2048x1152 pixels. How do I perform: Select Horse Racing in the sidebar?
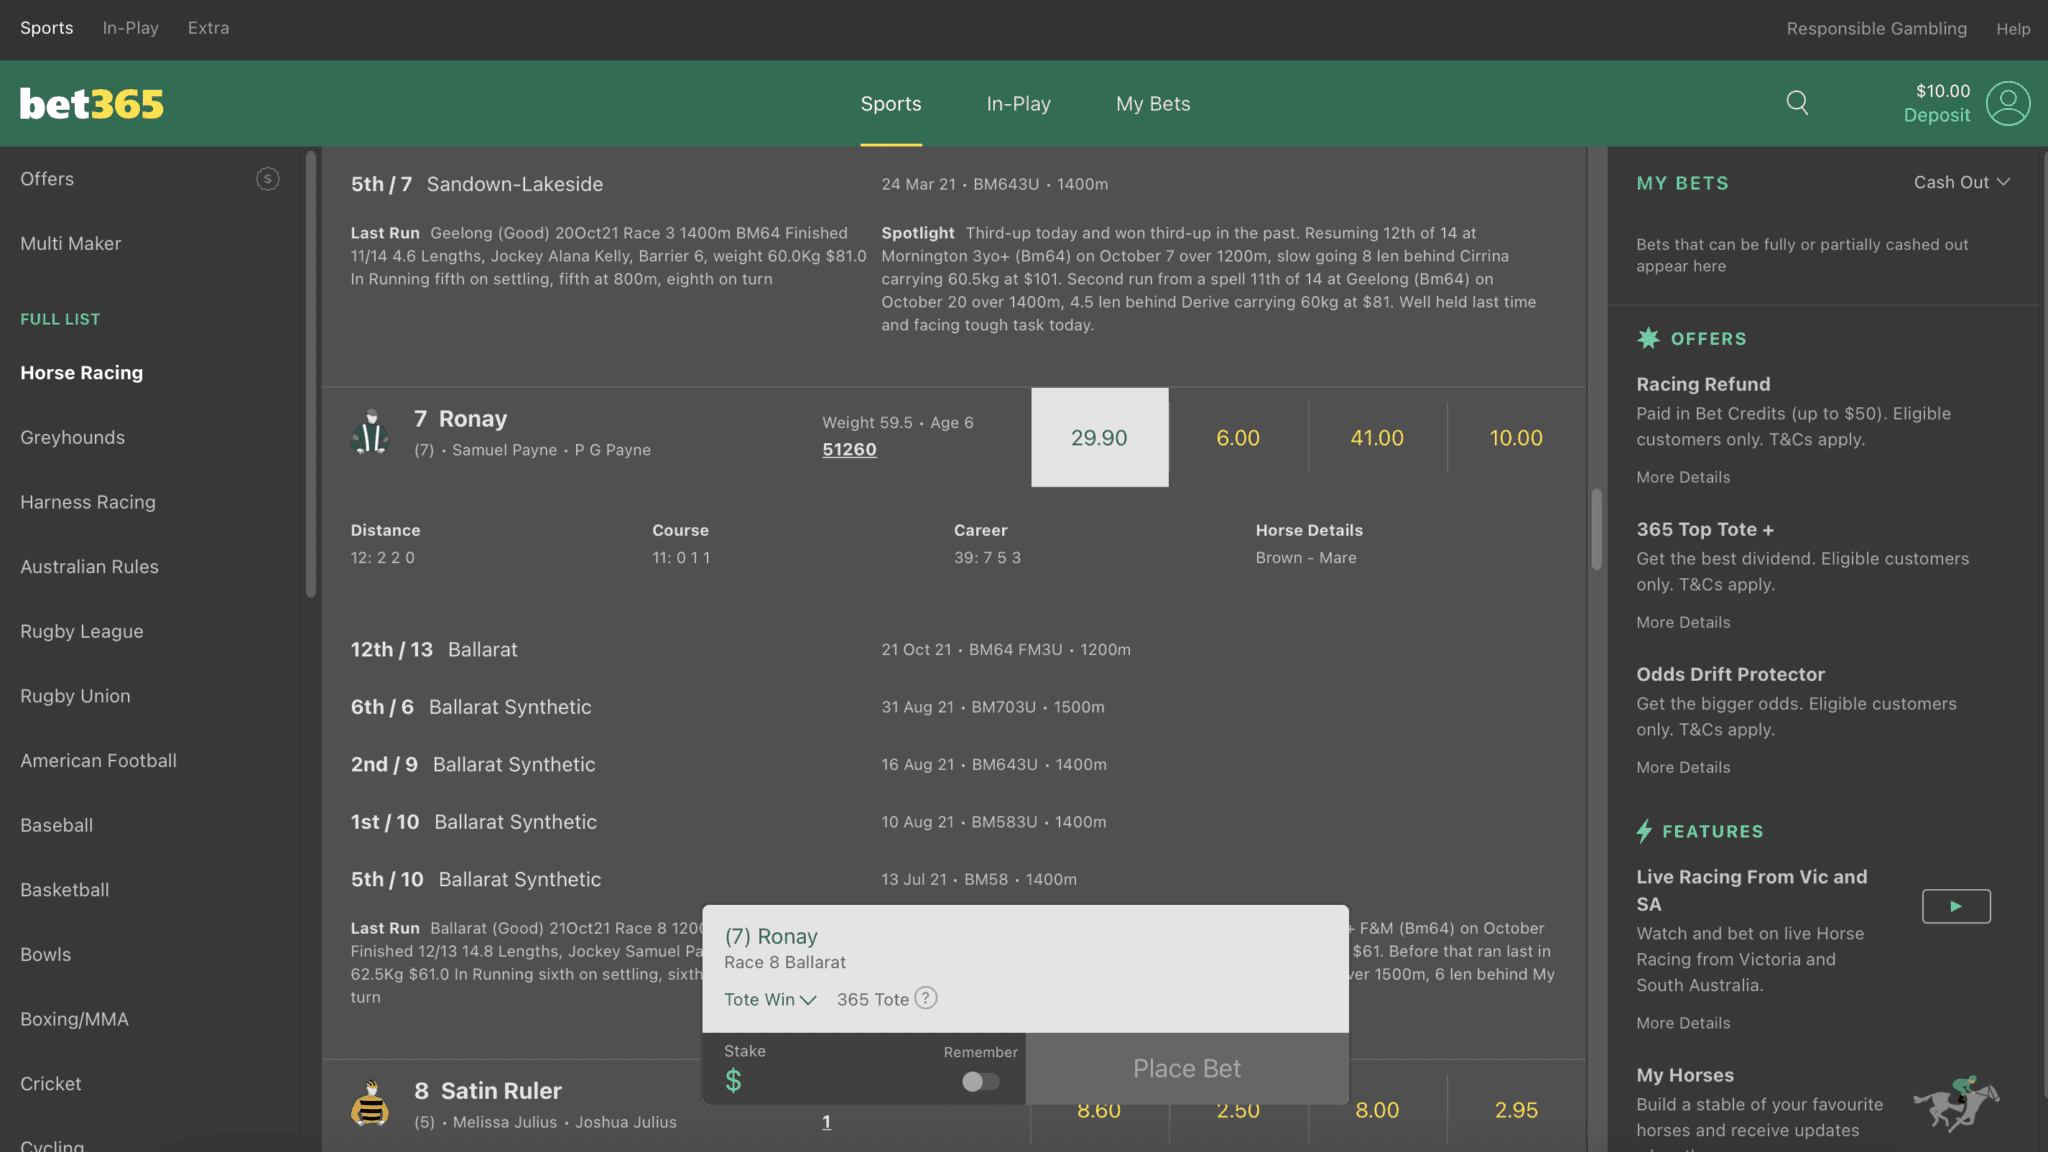click(81, 373)
